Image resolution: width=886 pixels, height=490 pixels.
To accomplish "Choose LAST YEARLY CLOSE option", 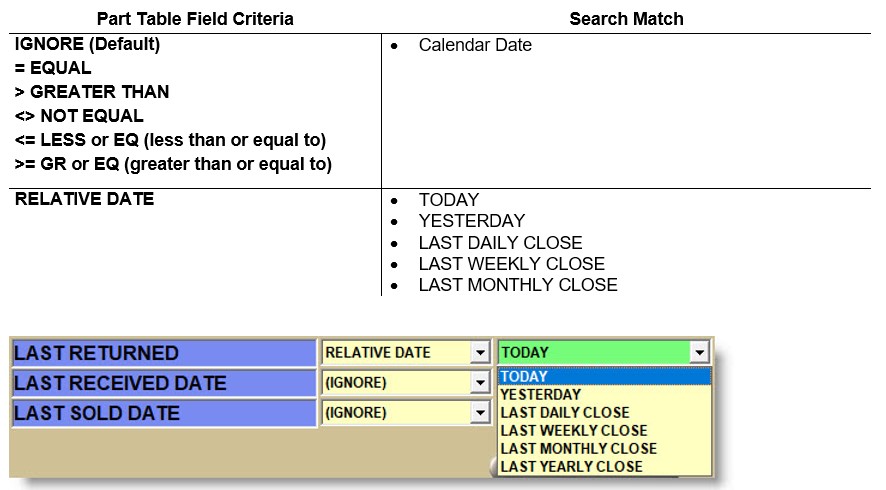I will [x=571, y=466].
